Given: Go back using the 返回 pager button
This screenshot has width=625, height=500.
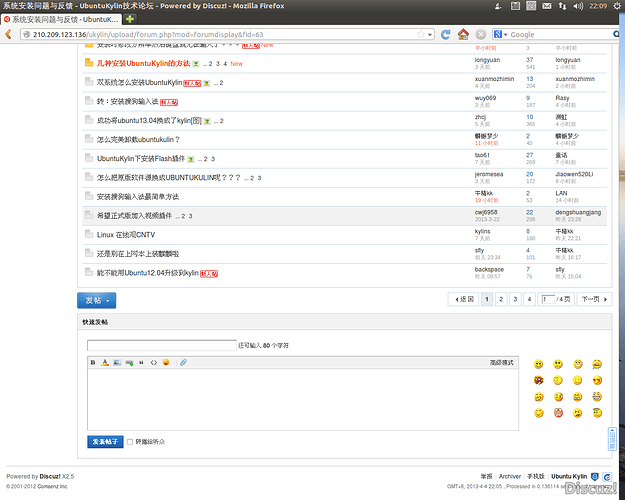Looking at the screenshot, I should 464,299.
